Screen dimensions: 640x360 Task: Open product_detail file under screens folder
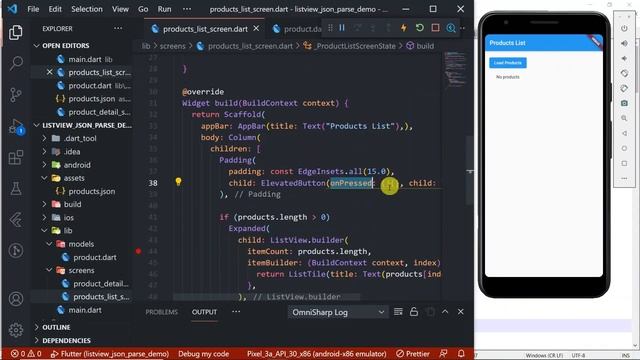[x=100, y=283]
